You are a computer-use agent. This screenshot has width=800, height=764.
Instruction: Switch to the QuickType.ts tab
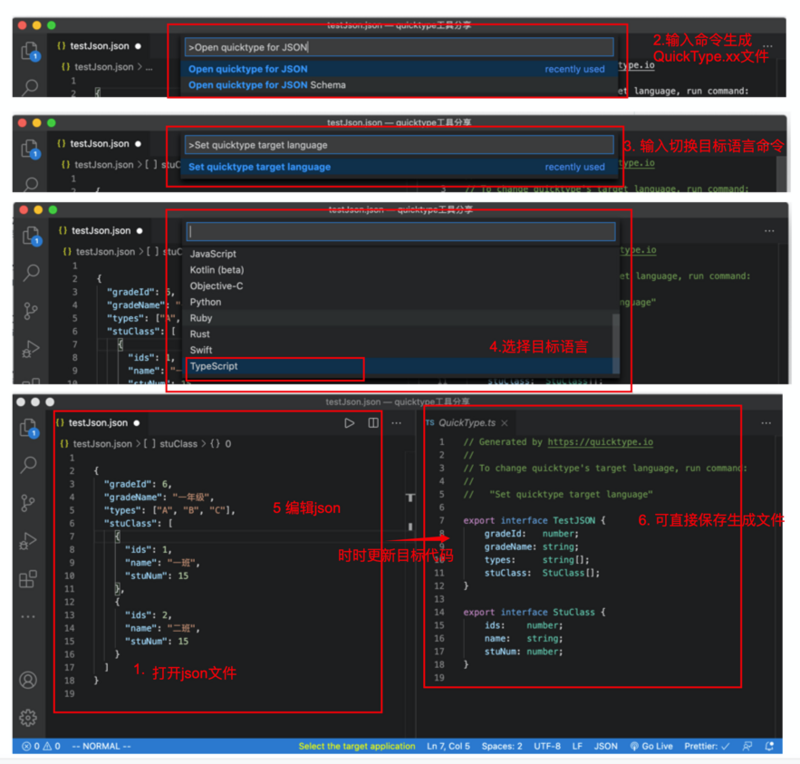(x=467, y=423)
